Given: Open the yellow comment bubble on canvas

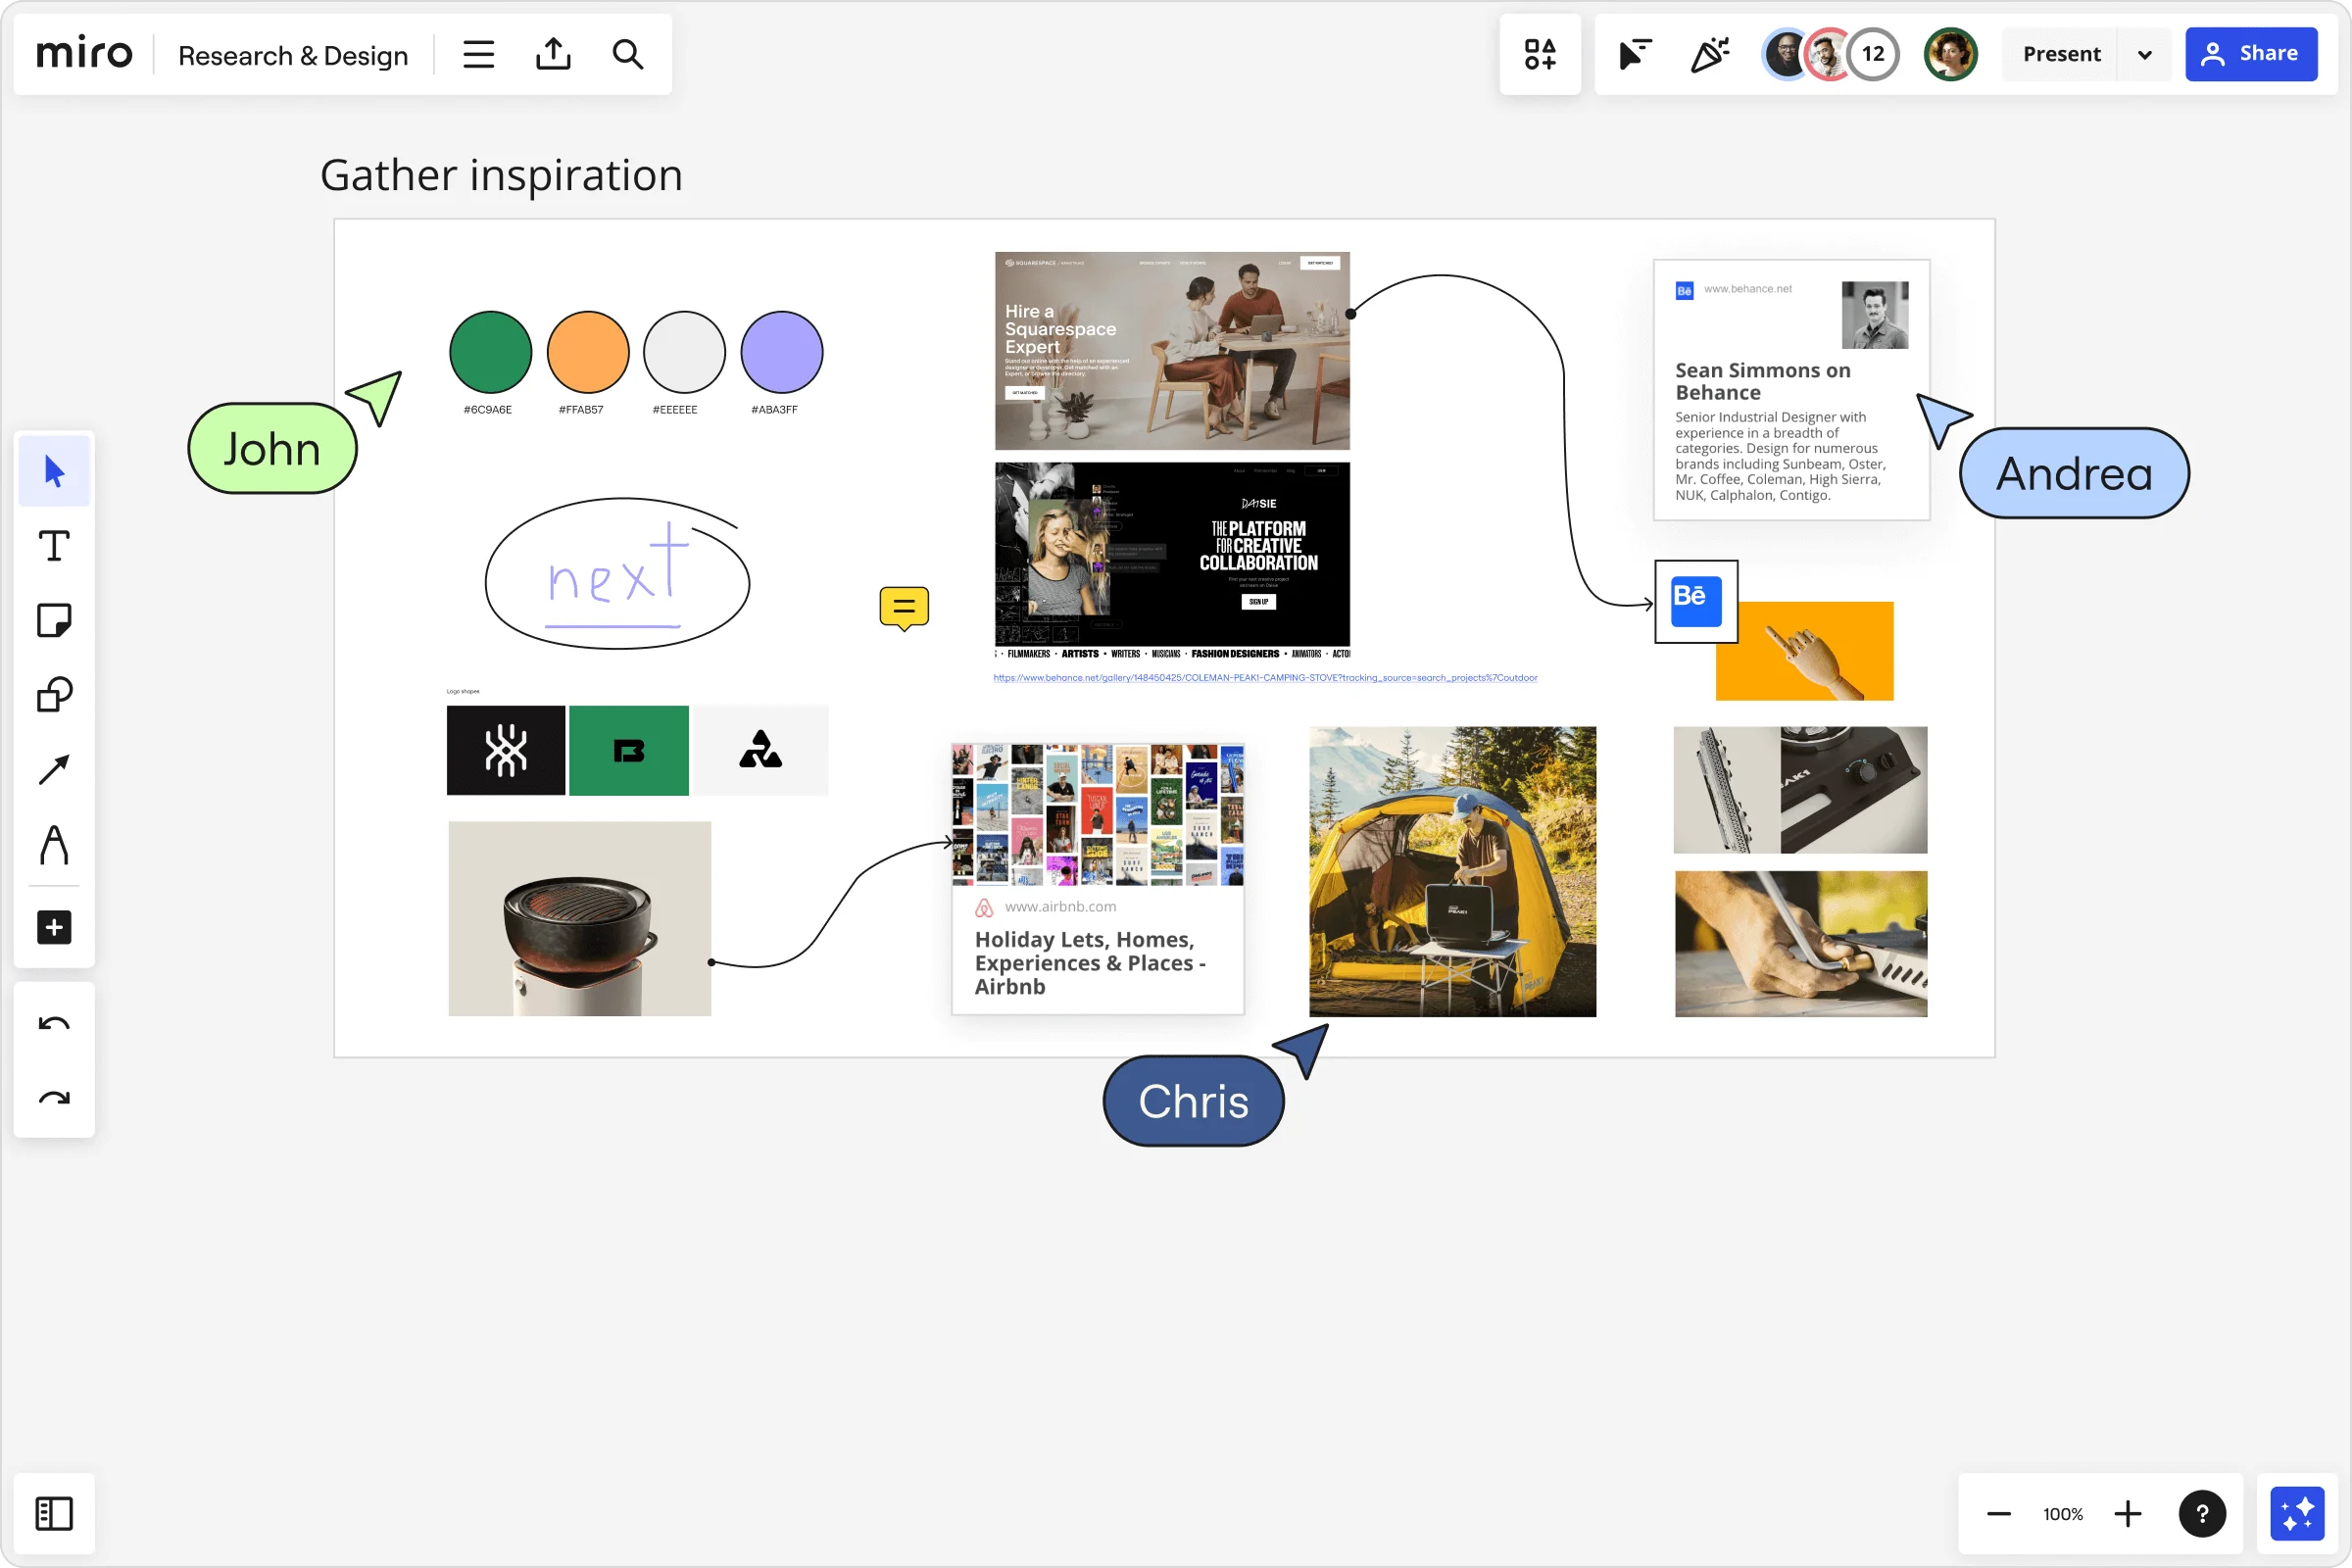Looking at the screenshot, I should pos(902,606).
